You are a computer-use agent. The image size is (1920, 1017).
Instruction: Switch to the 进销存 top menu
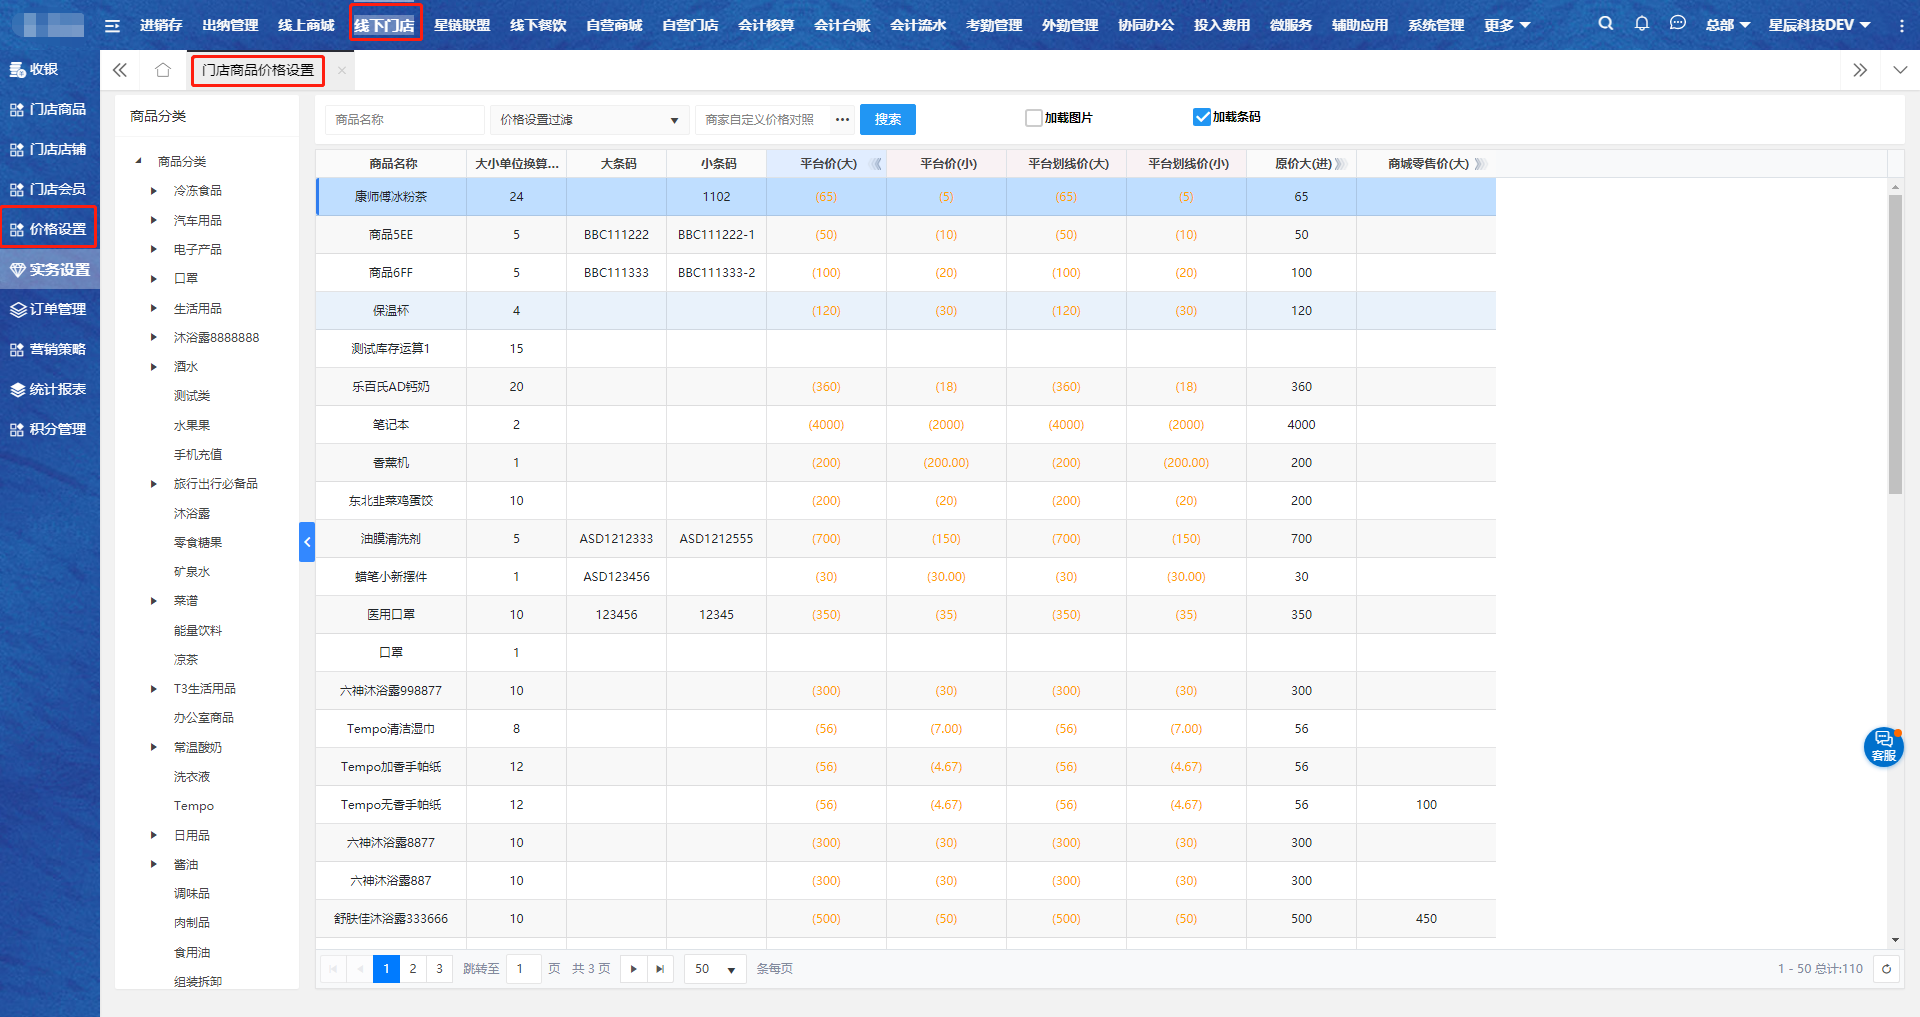161,25
